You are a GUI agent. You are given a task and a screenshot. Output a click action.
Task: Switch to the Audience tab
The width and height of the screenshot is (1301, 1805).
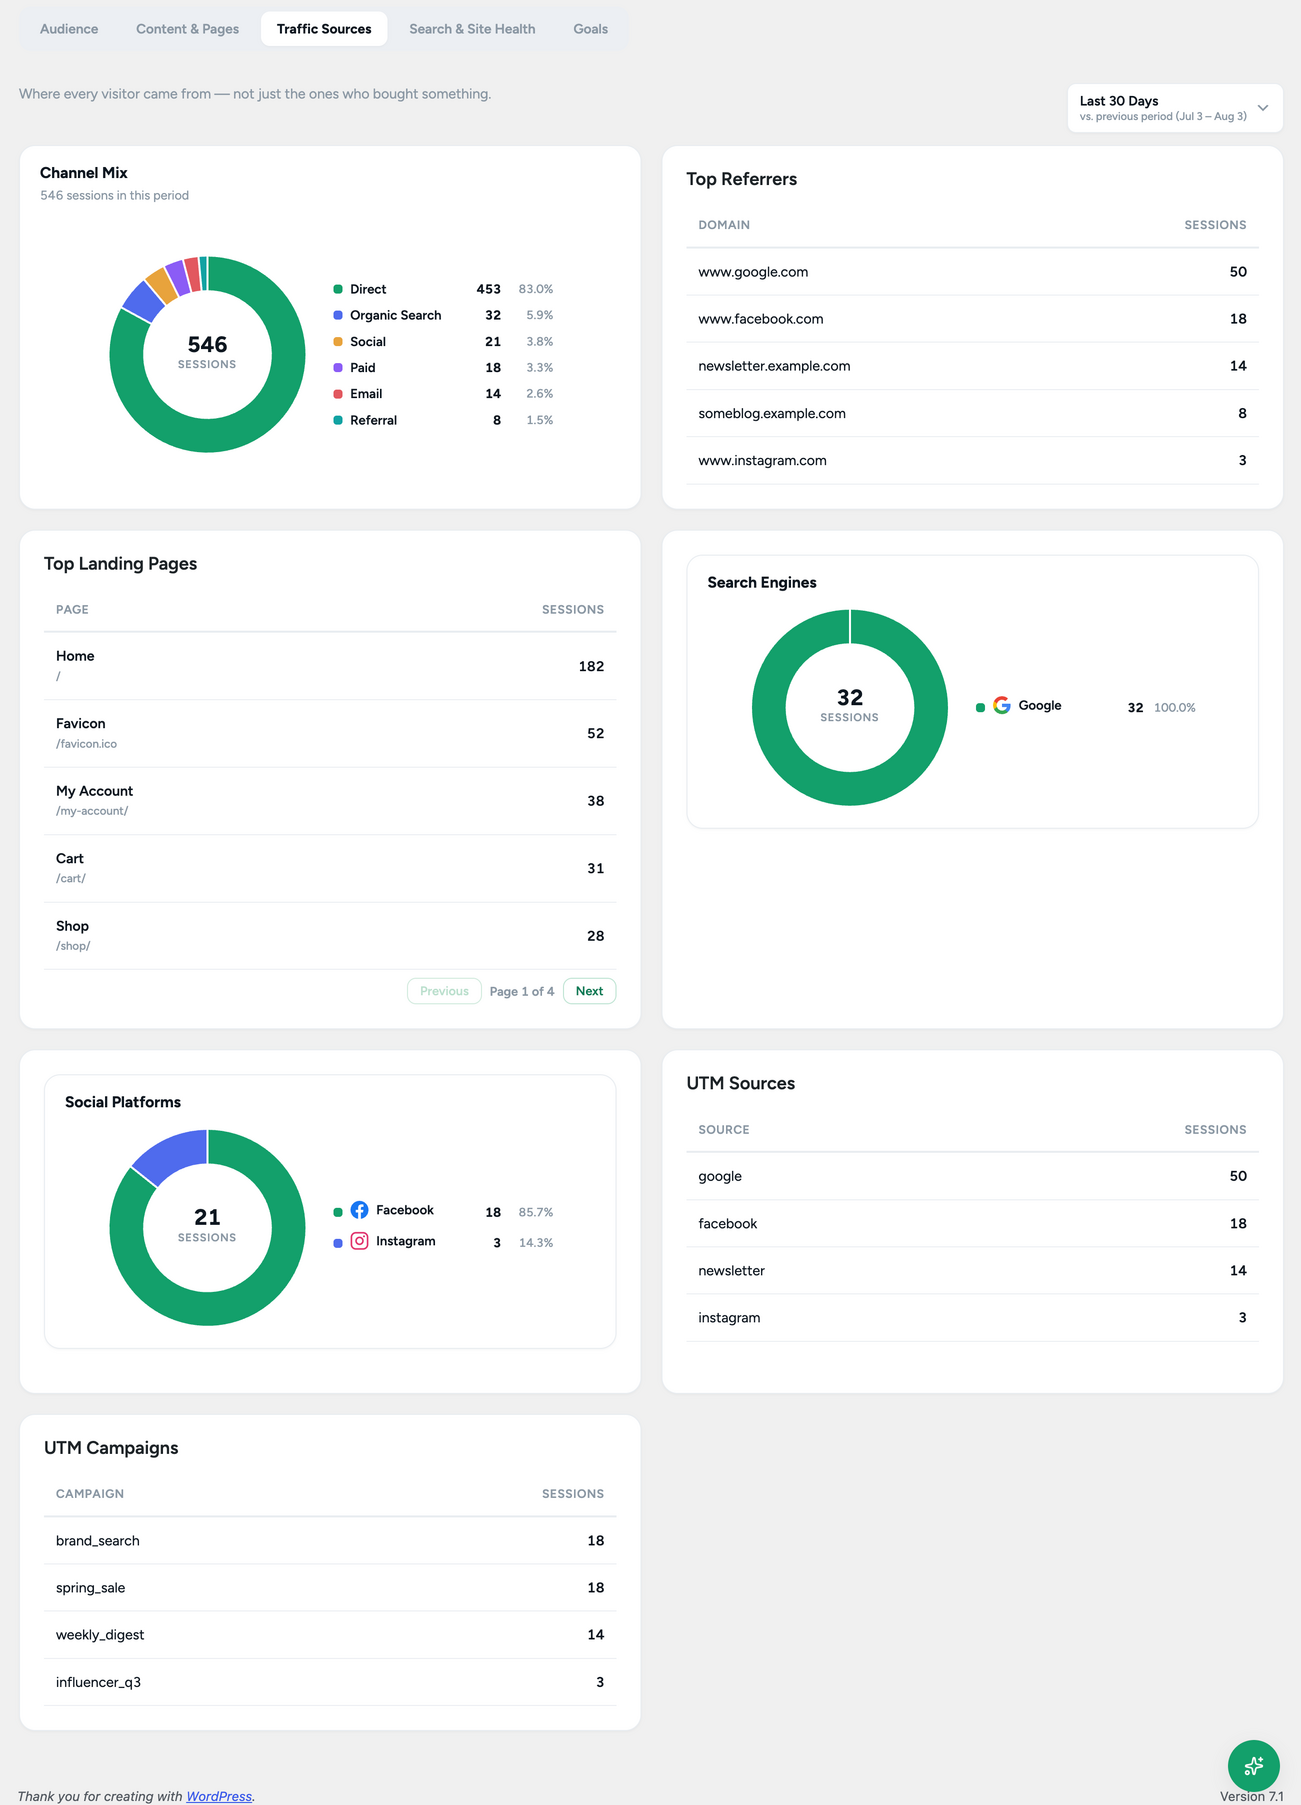(69, 29)
